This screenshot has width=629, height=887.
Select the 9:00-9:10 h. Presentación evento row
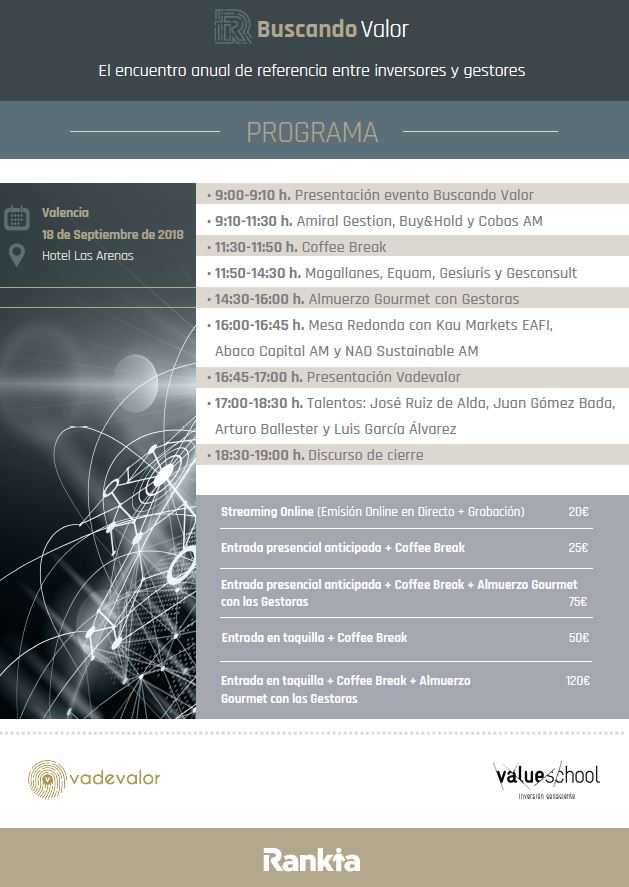(x=412, y=195)
